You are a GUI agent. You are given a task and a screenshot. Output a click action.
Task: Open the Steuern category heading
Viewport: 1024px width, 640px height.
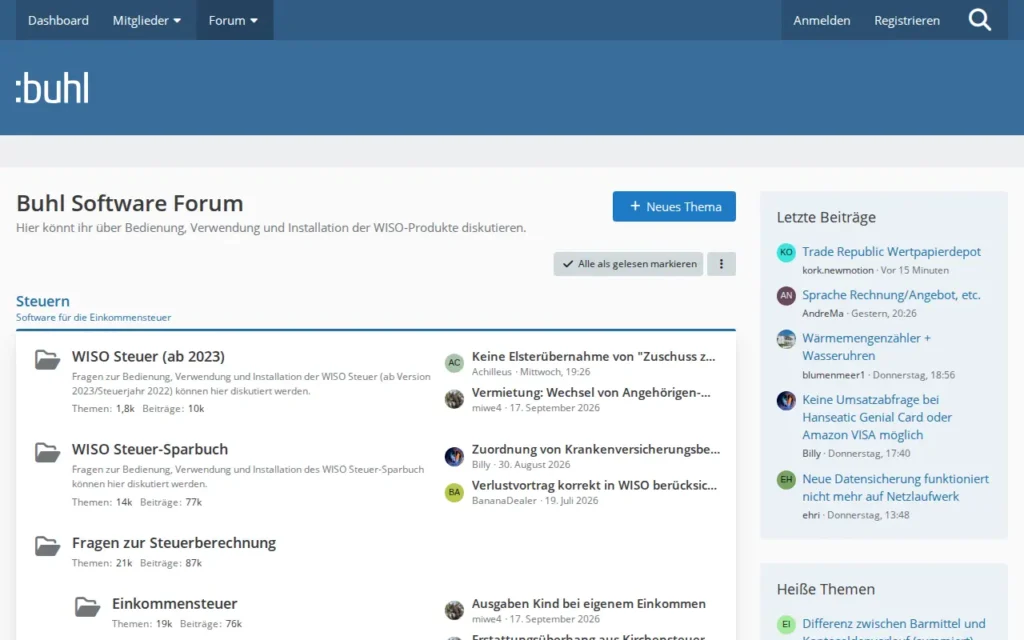click(42, 301)
